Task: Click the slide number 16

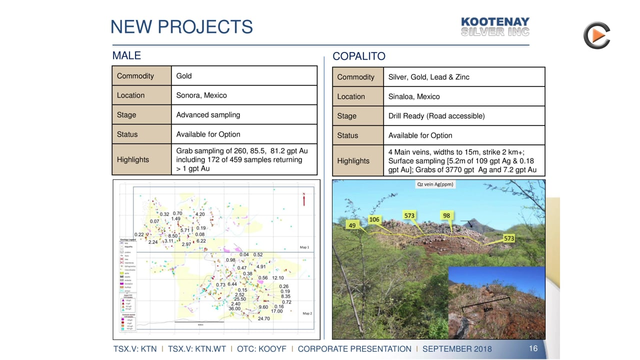Action: coord(533,349)
